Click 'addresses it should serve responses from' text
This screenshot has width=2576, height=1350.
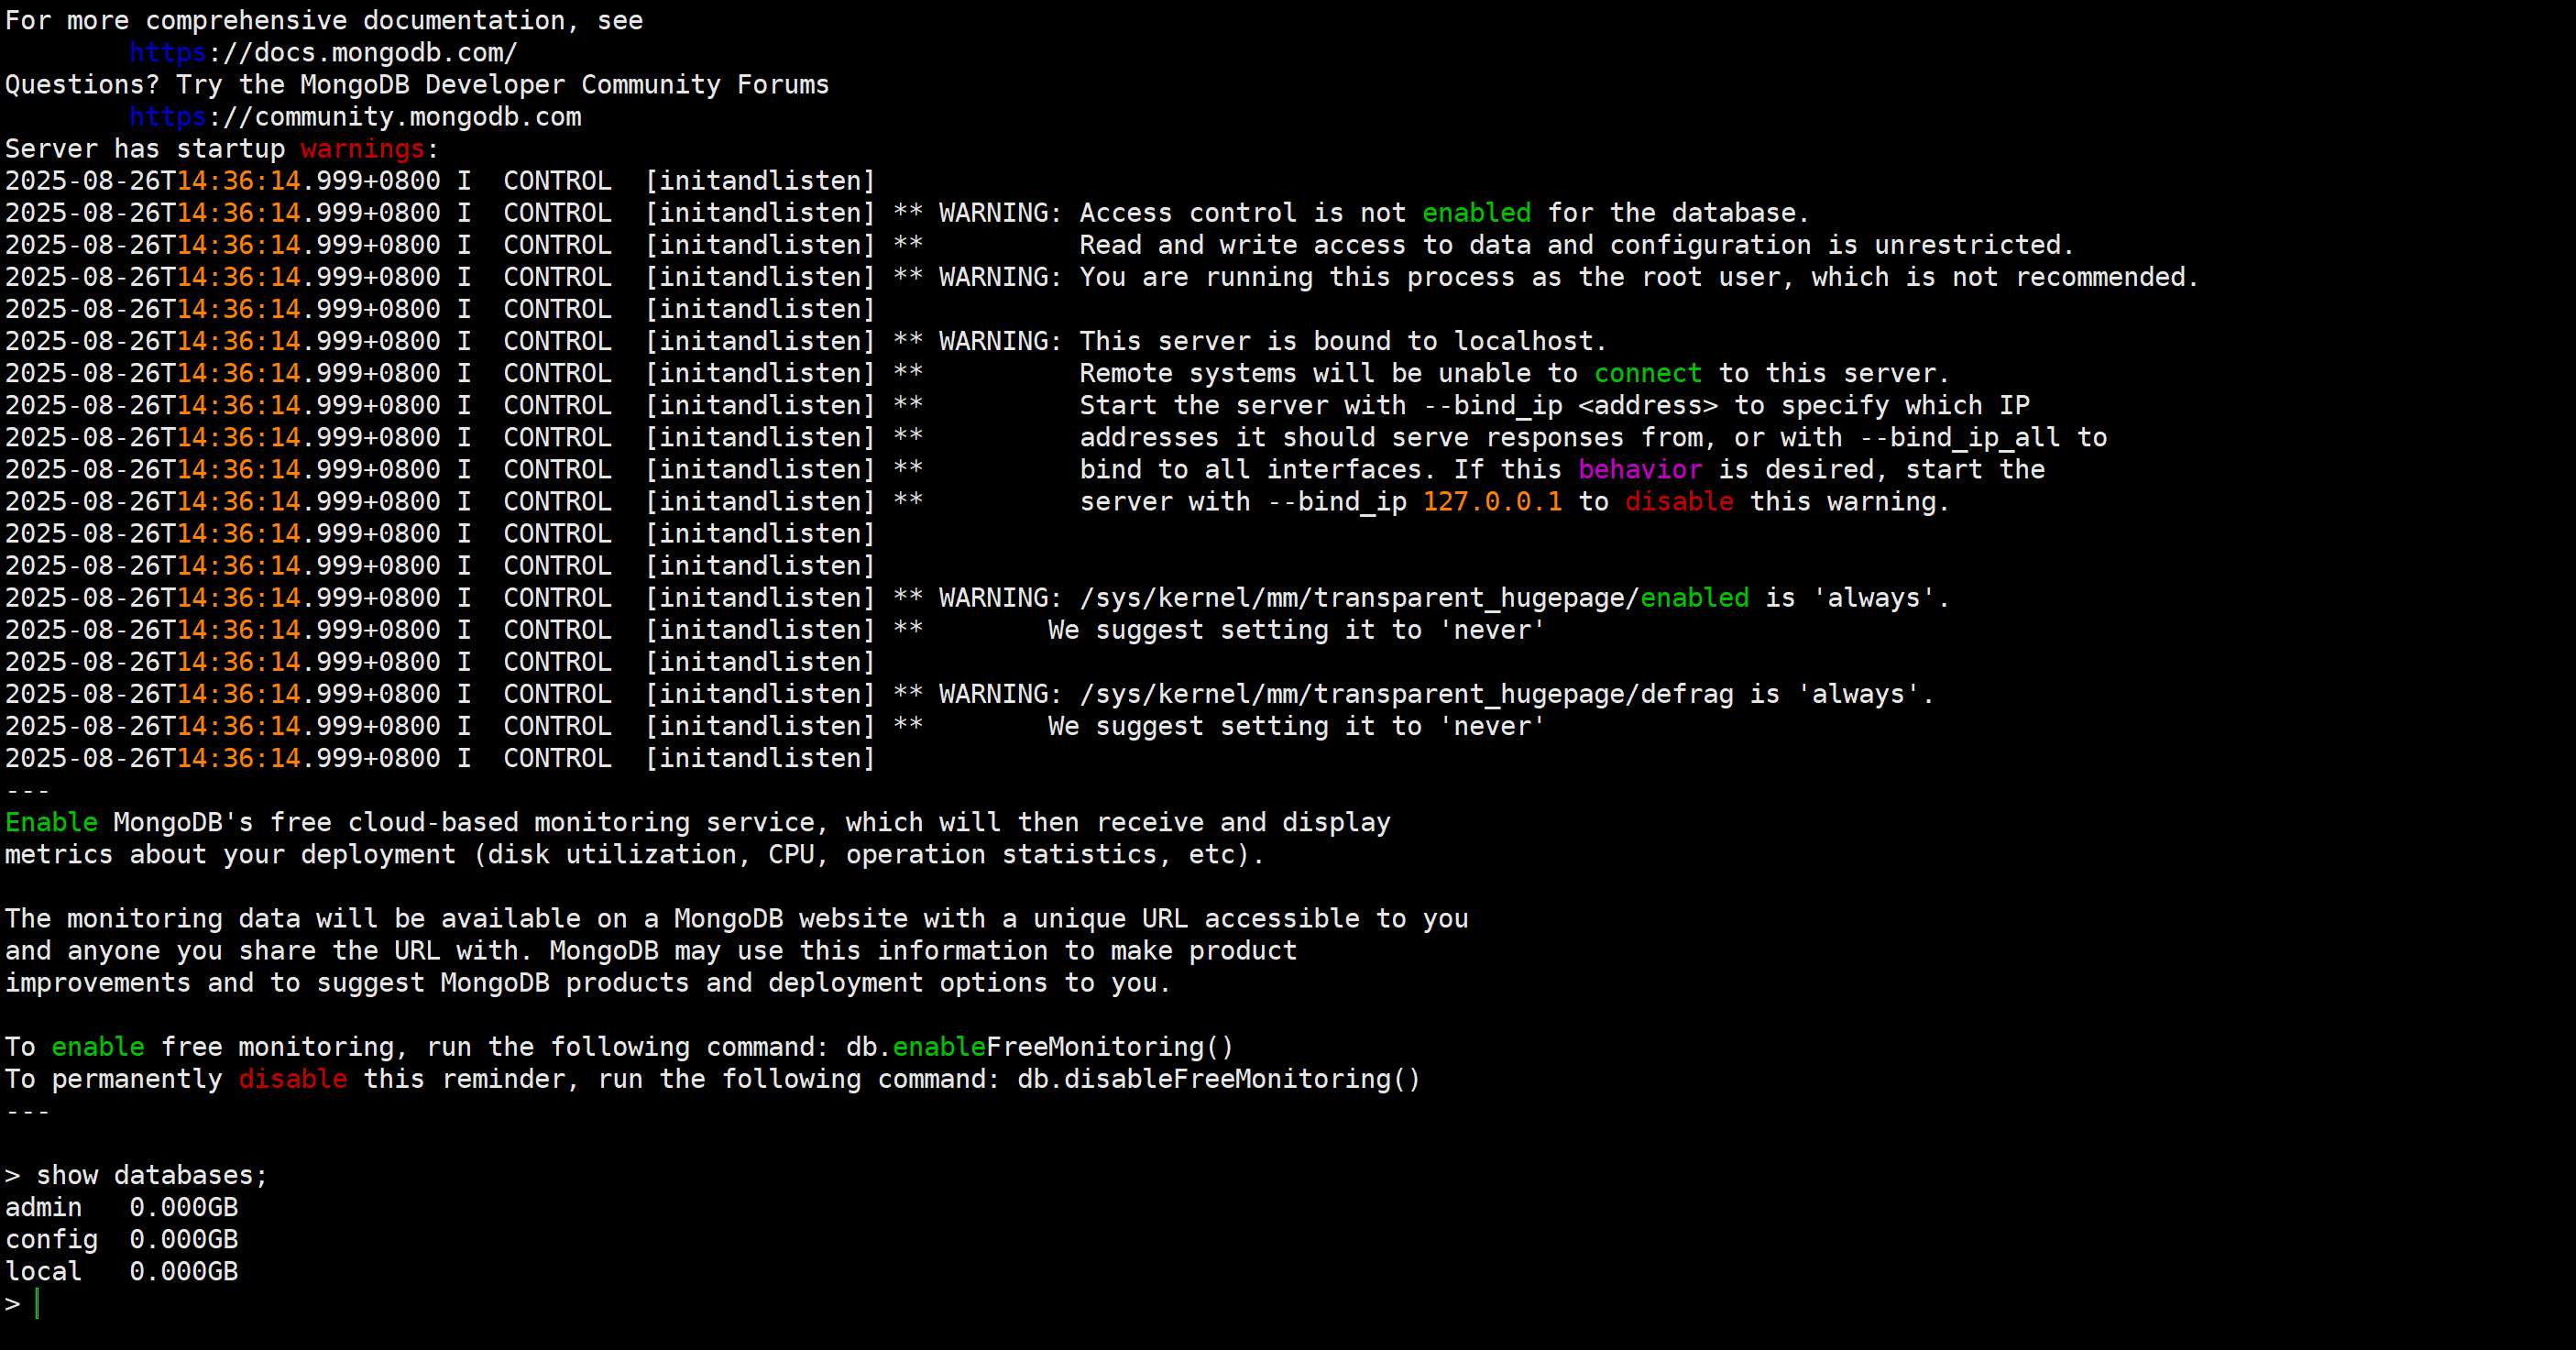1398,437
